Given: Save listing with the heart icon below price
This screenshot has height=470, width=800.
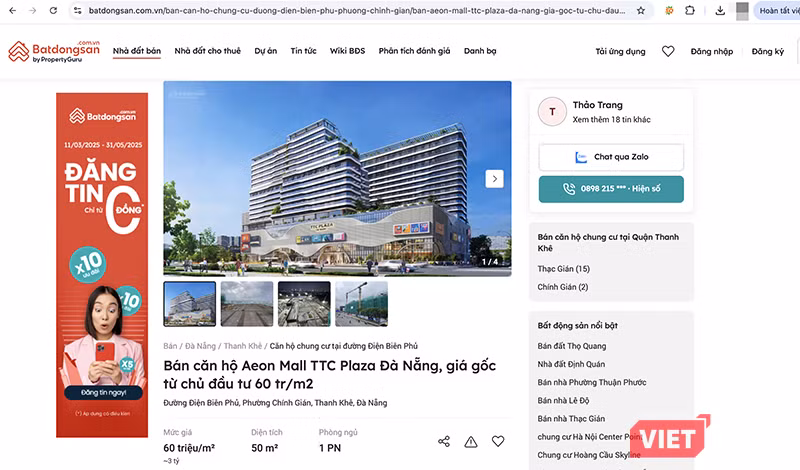Looking at the screenshot, I should [498, 441].
